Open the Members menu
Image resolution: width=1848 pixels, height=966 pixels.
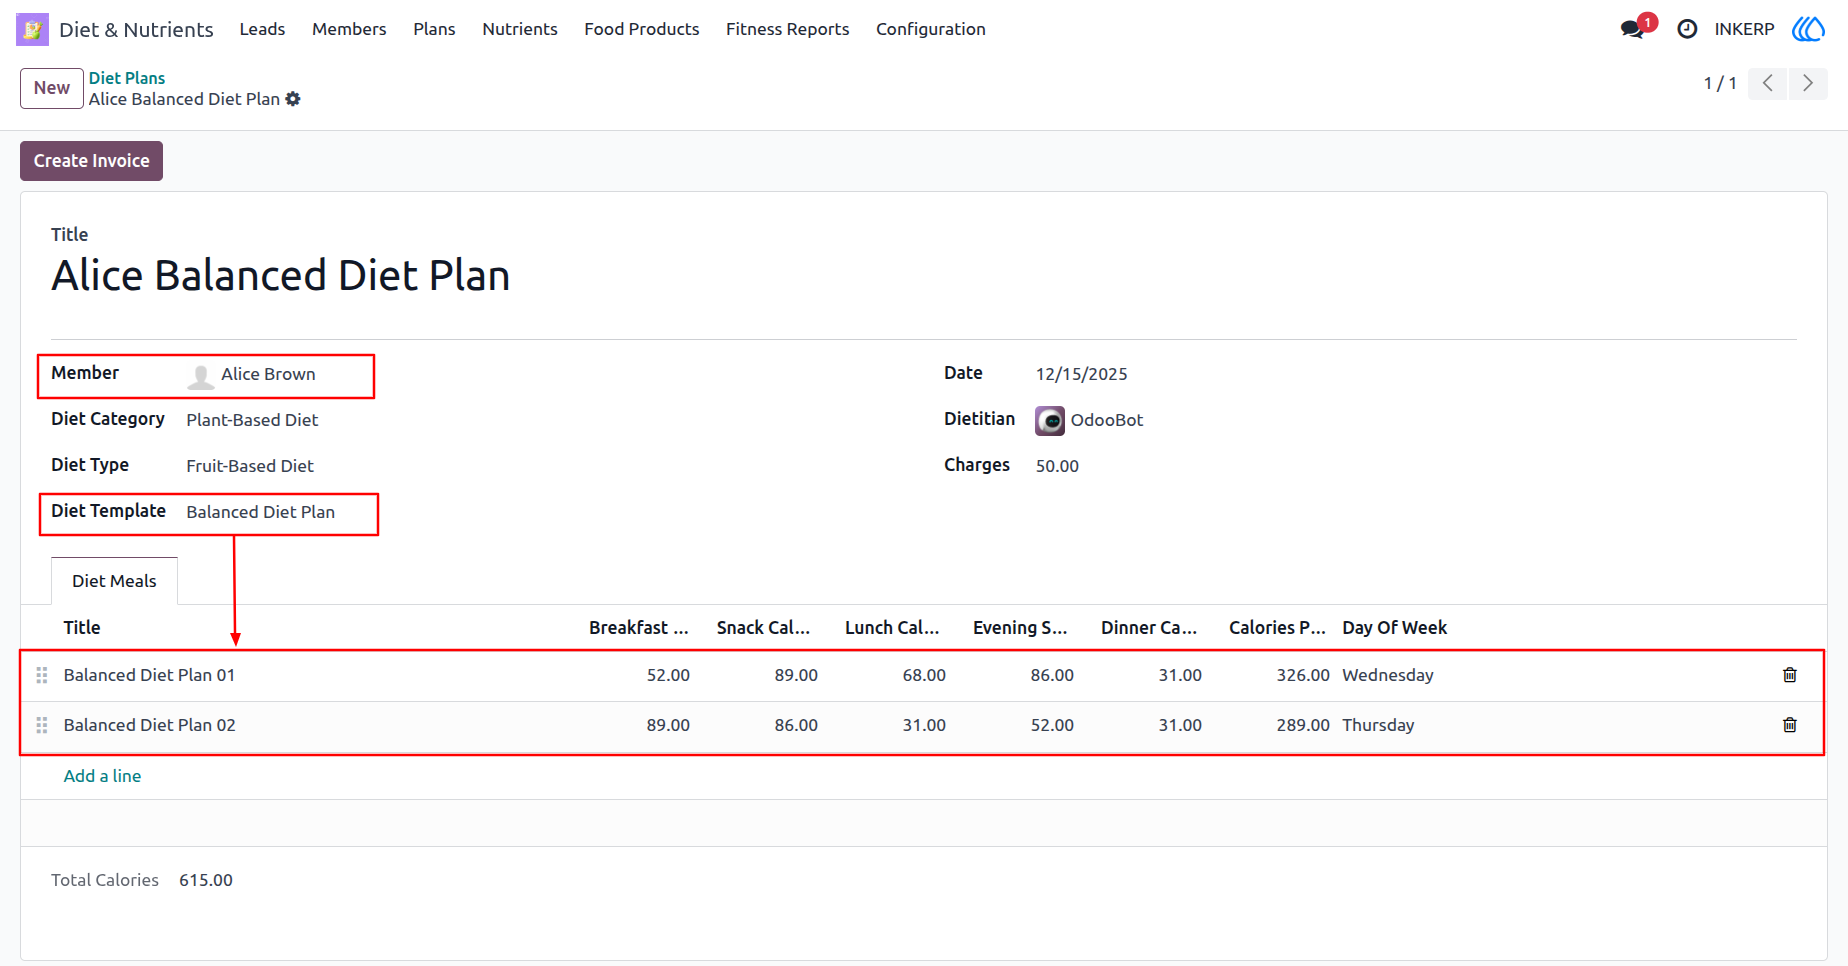(349, 29)
